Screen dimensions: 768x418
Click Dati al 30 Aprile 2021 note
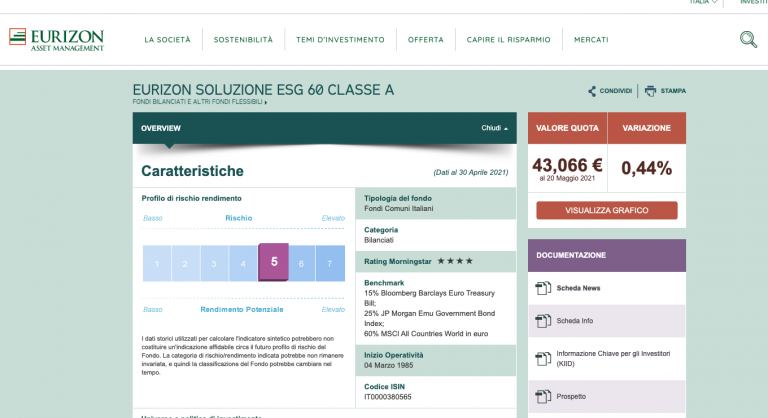pyautogui.click(x=471, y=172)
